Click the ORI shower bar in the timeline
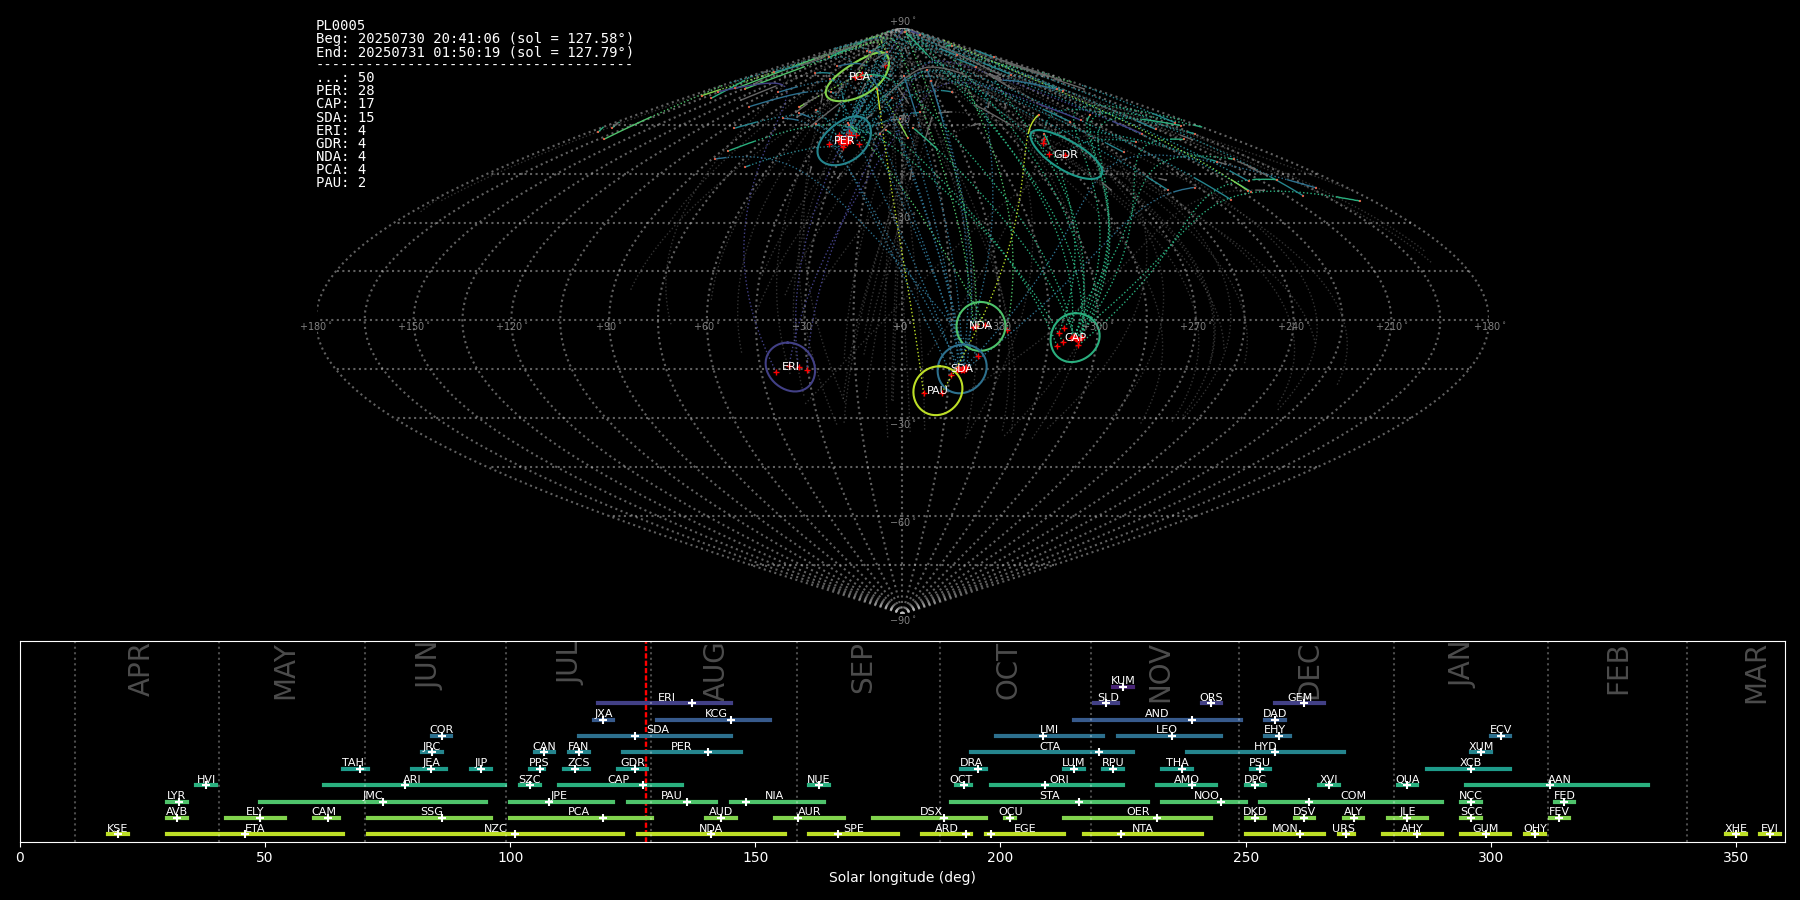Viewport: 1800px width, 900px height. point(1057,785)
